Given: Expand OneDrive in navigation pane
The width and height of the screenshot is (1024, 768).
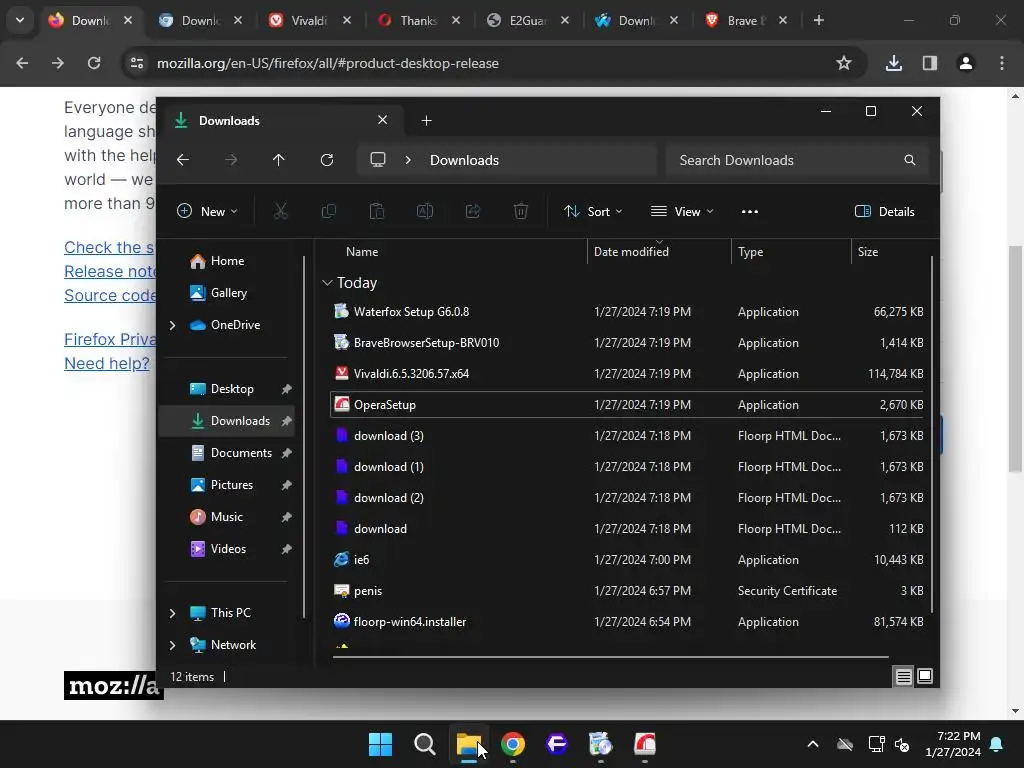Looking at the screenshot, I should point(172,325).
